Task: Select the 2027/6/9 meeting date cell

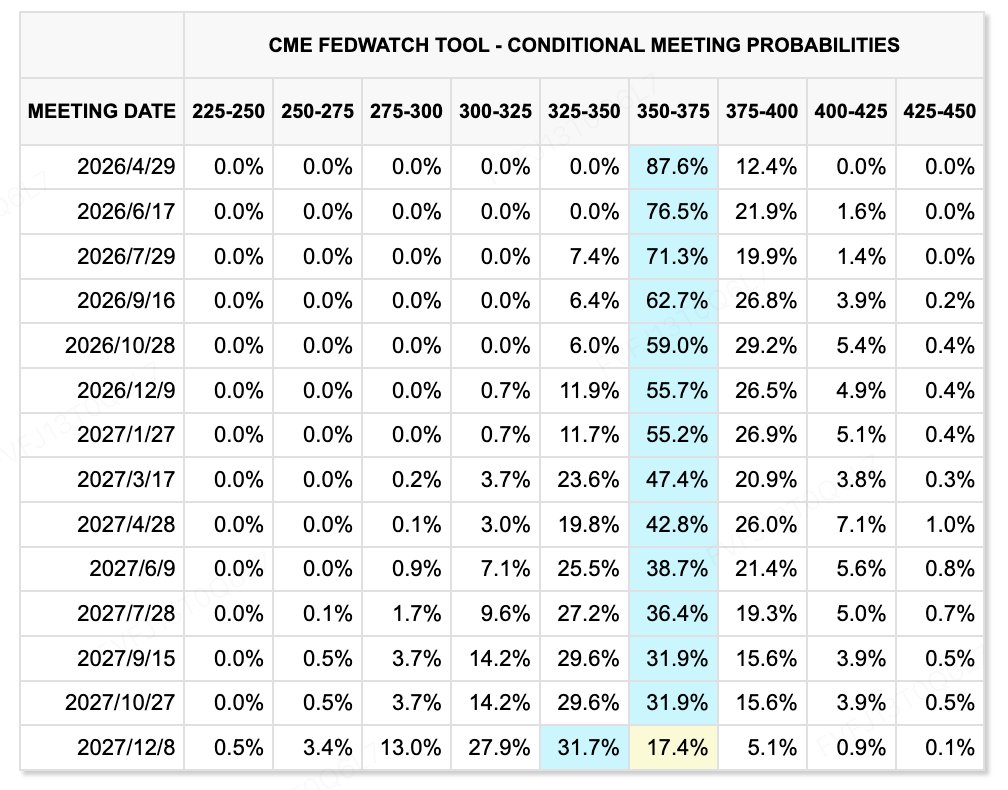Action: click(131, 569)
